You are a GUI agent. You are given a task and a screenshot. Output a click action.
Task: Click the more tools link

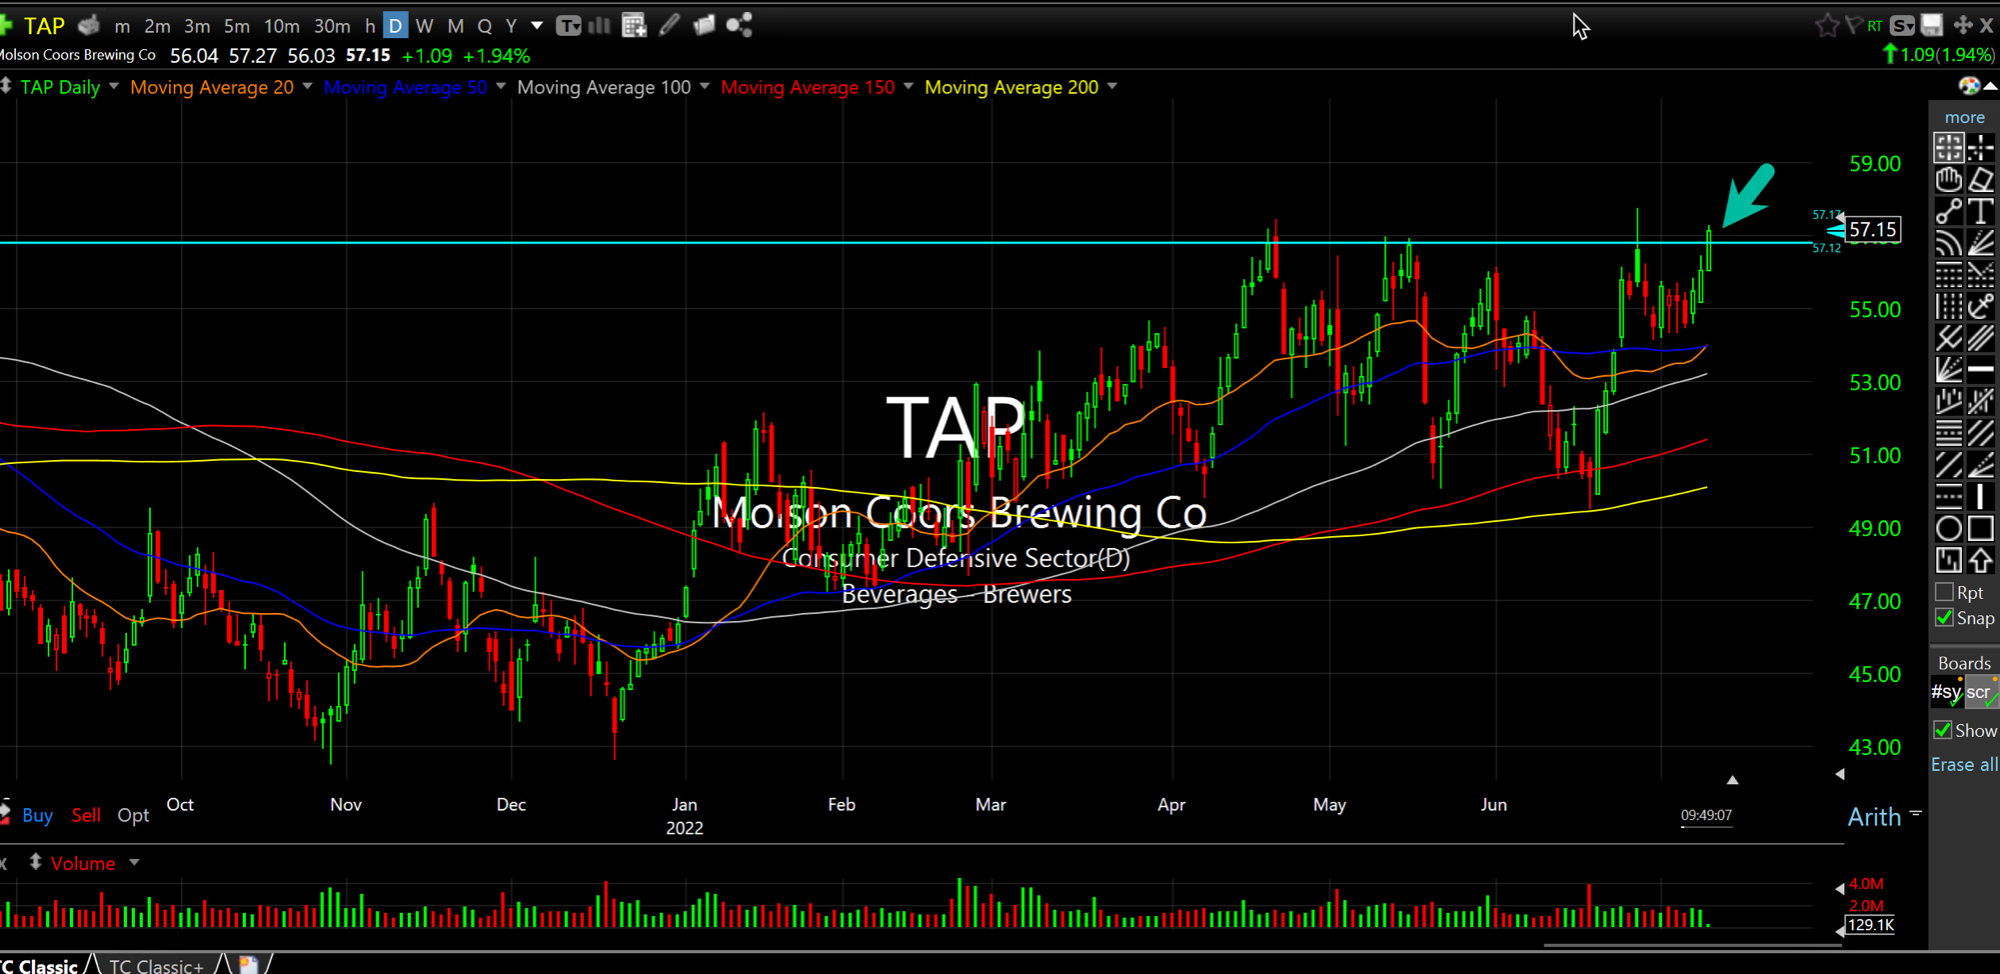click(1964, 117)
